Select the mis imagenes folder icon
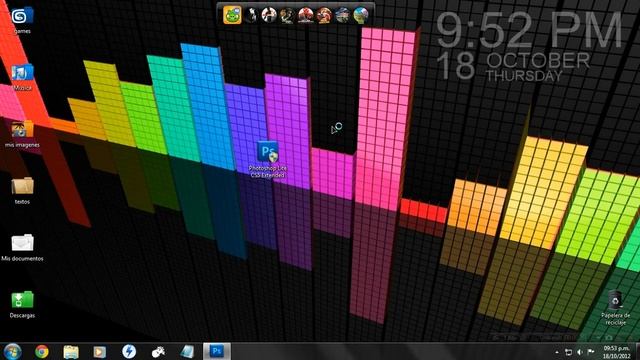The image size is (640, 360). click(22, 134)
